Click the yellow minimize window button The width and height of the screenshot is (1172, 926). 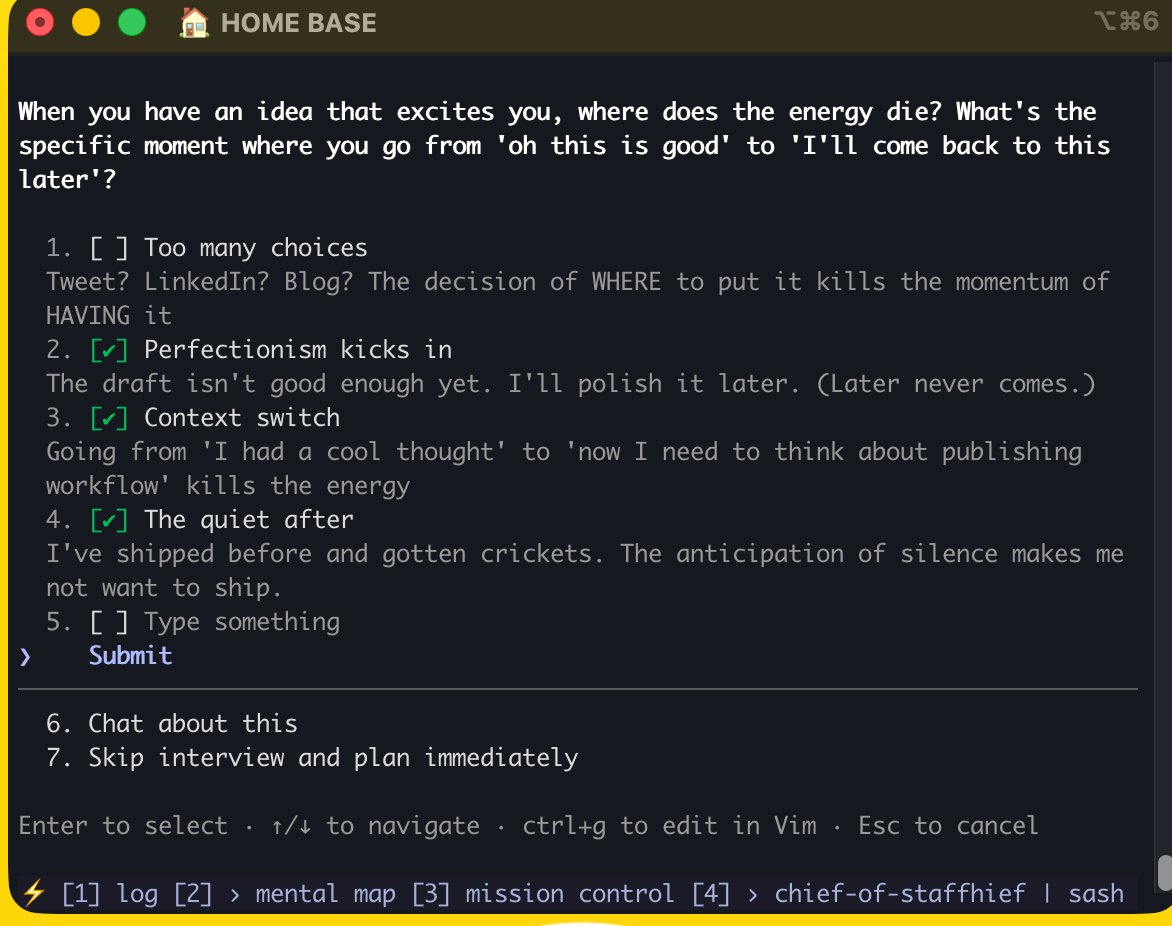[x=86, y=22]
